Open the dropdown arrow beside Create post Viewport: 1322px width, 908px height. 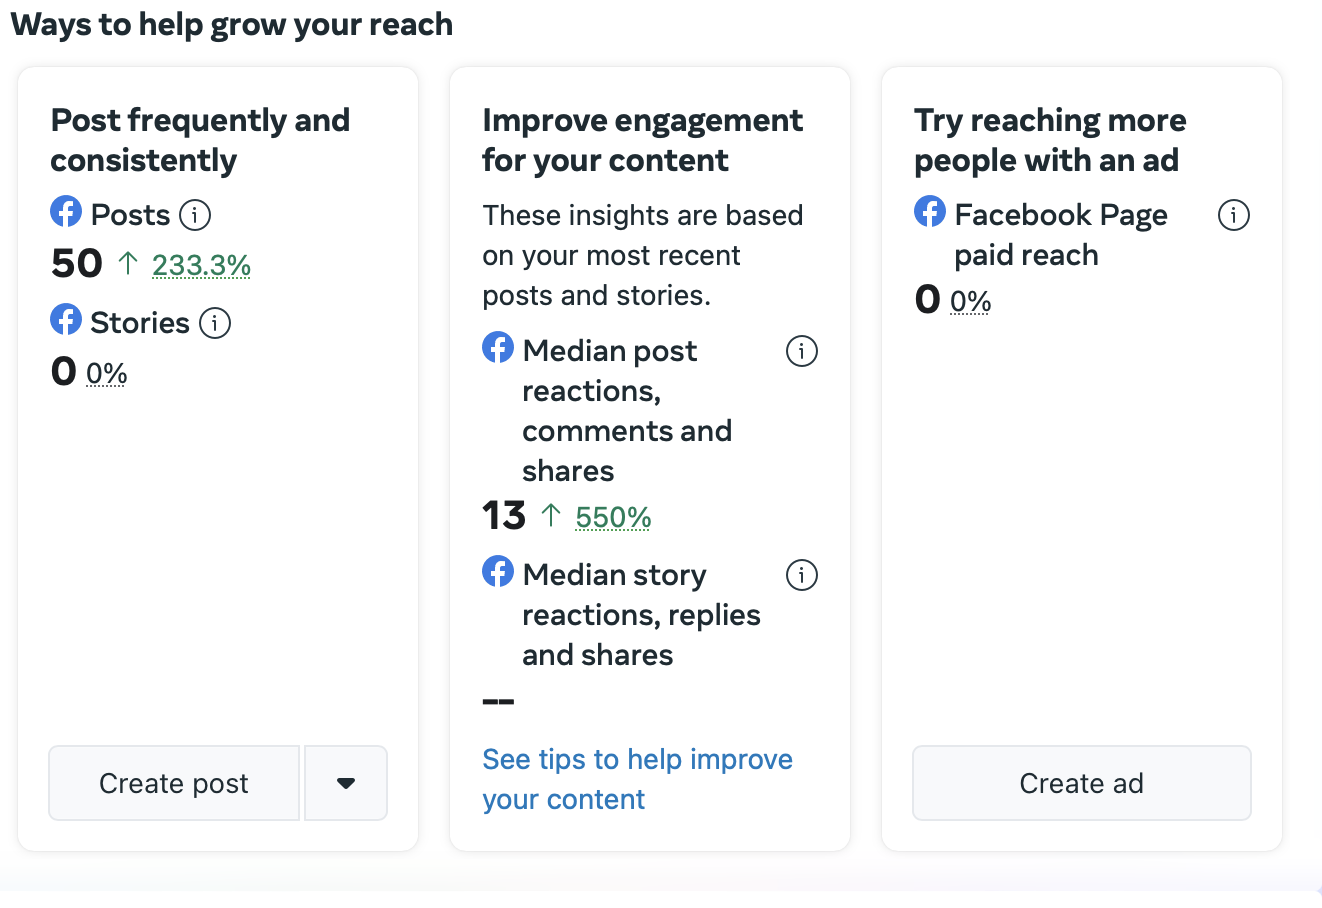(x=346, y=783)
